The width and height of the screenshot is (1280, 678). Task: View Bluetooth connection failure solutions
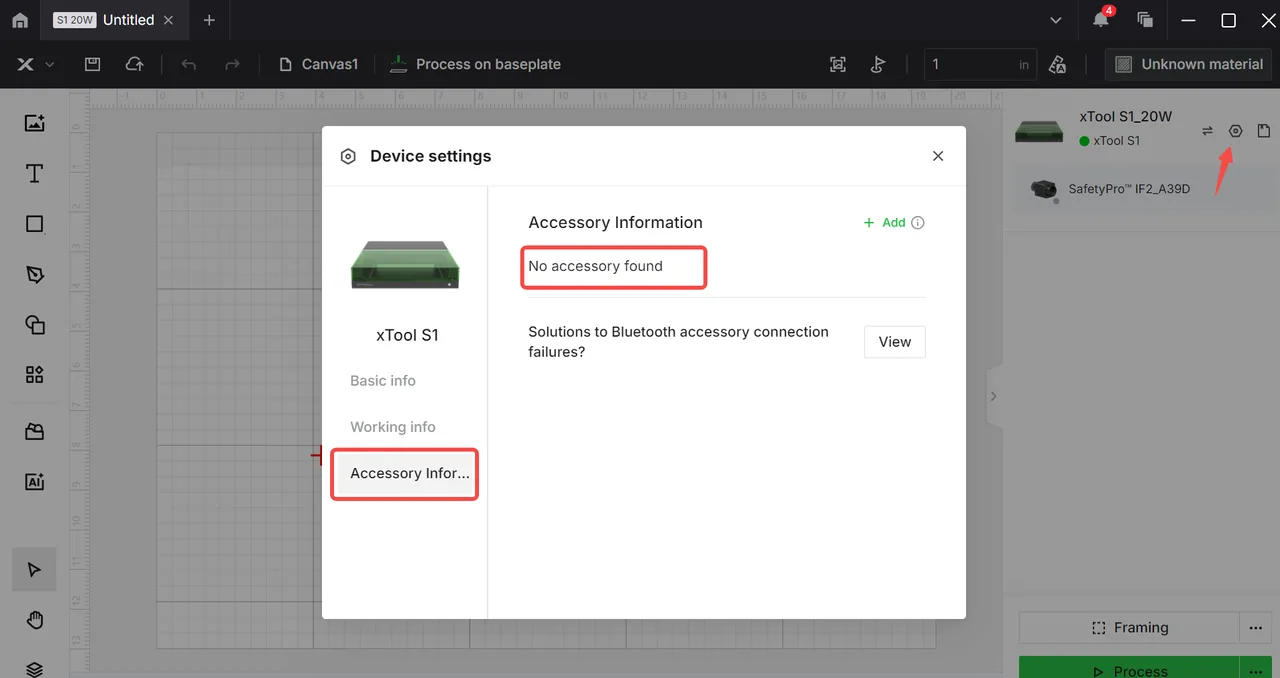point(895,342)
